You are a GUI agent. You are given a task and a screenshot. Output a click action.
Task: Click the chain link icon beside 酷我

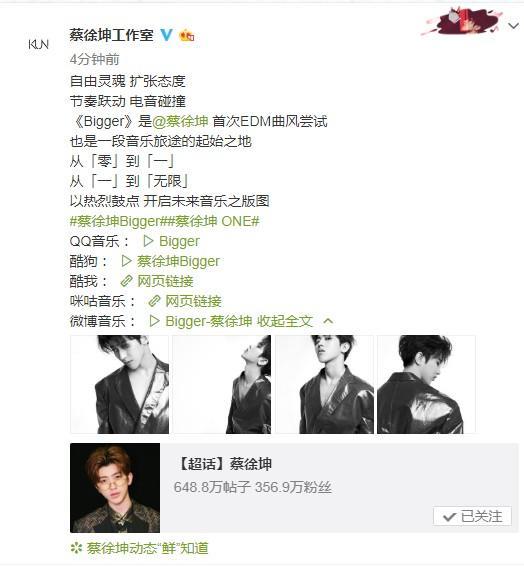click(127, 281)
